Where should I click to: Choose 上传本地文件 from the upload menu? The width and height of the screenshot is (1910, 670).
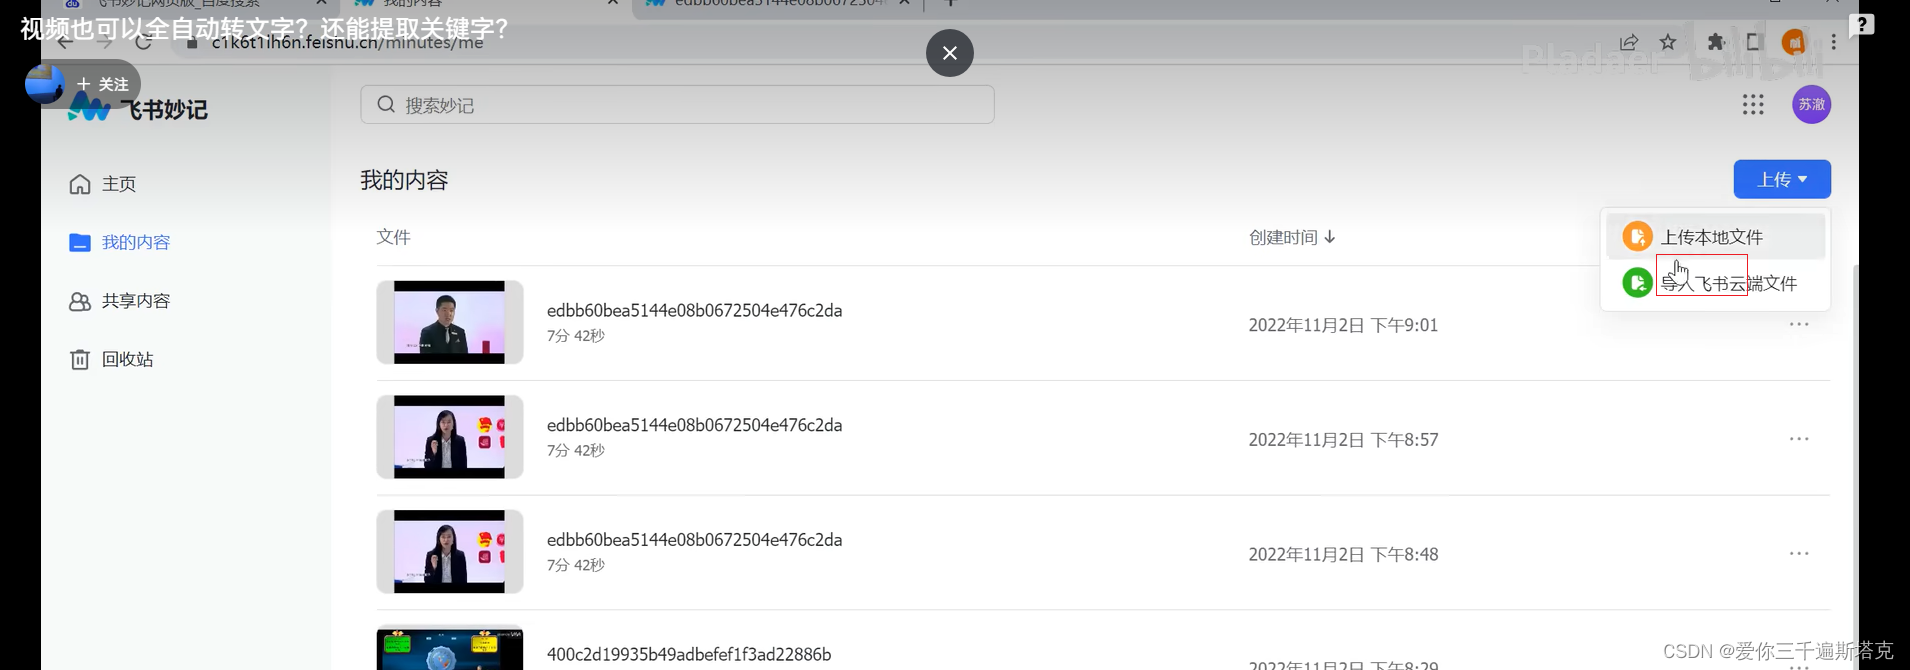tap(1715, 237)
